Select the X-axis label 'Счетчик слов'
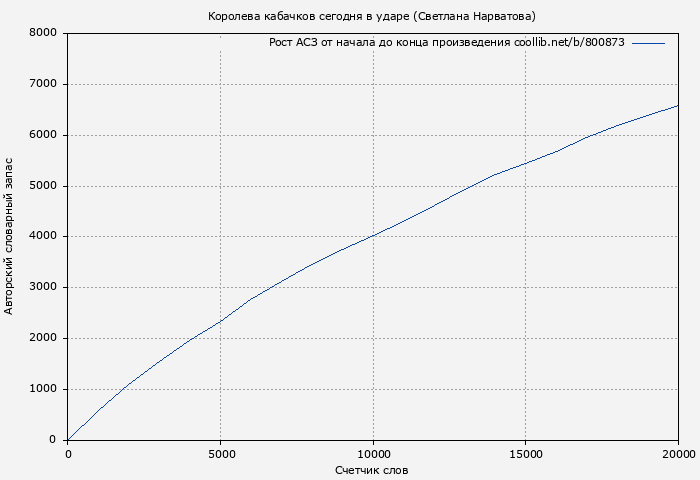700x480 pixels. coord(372,470)
